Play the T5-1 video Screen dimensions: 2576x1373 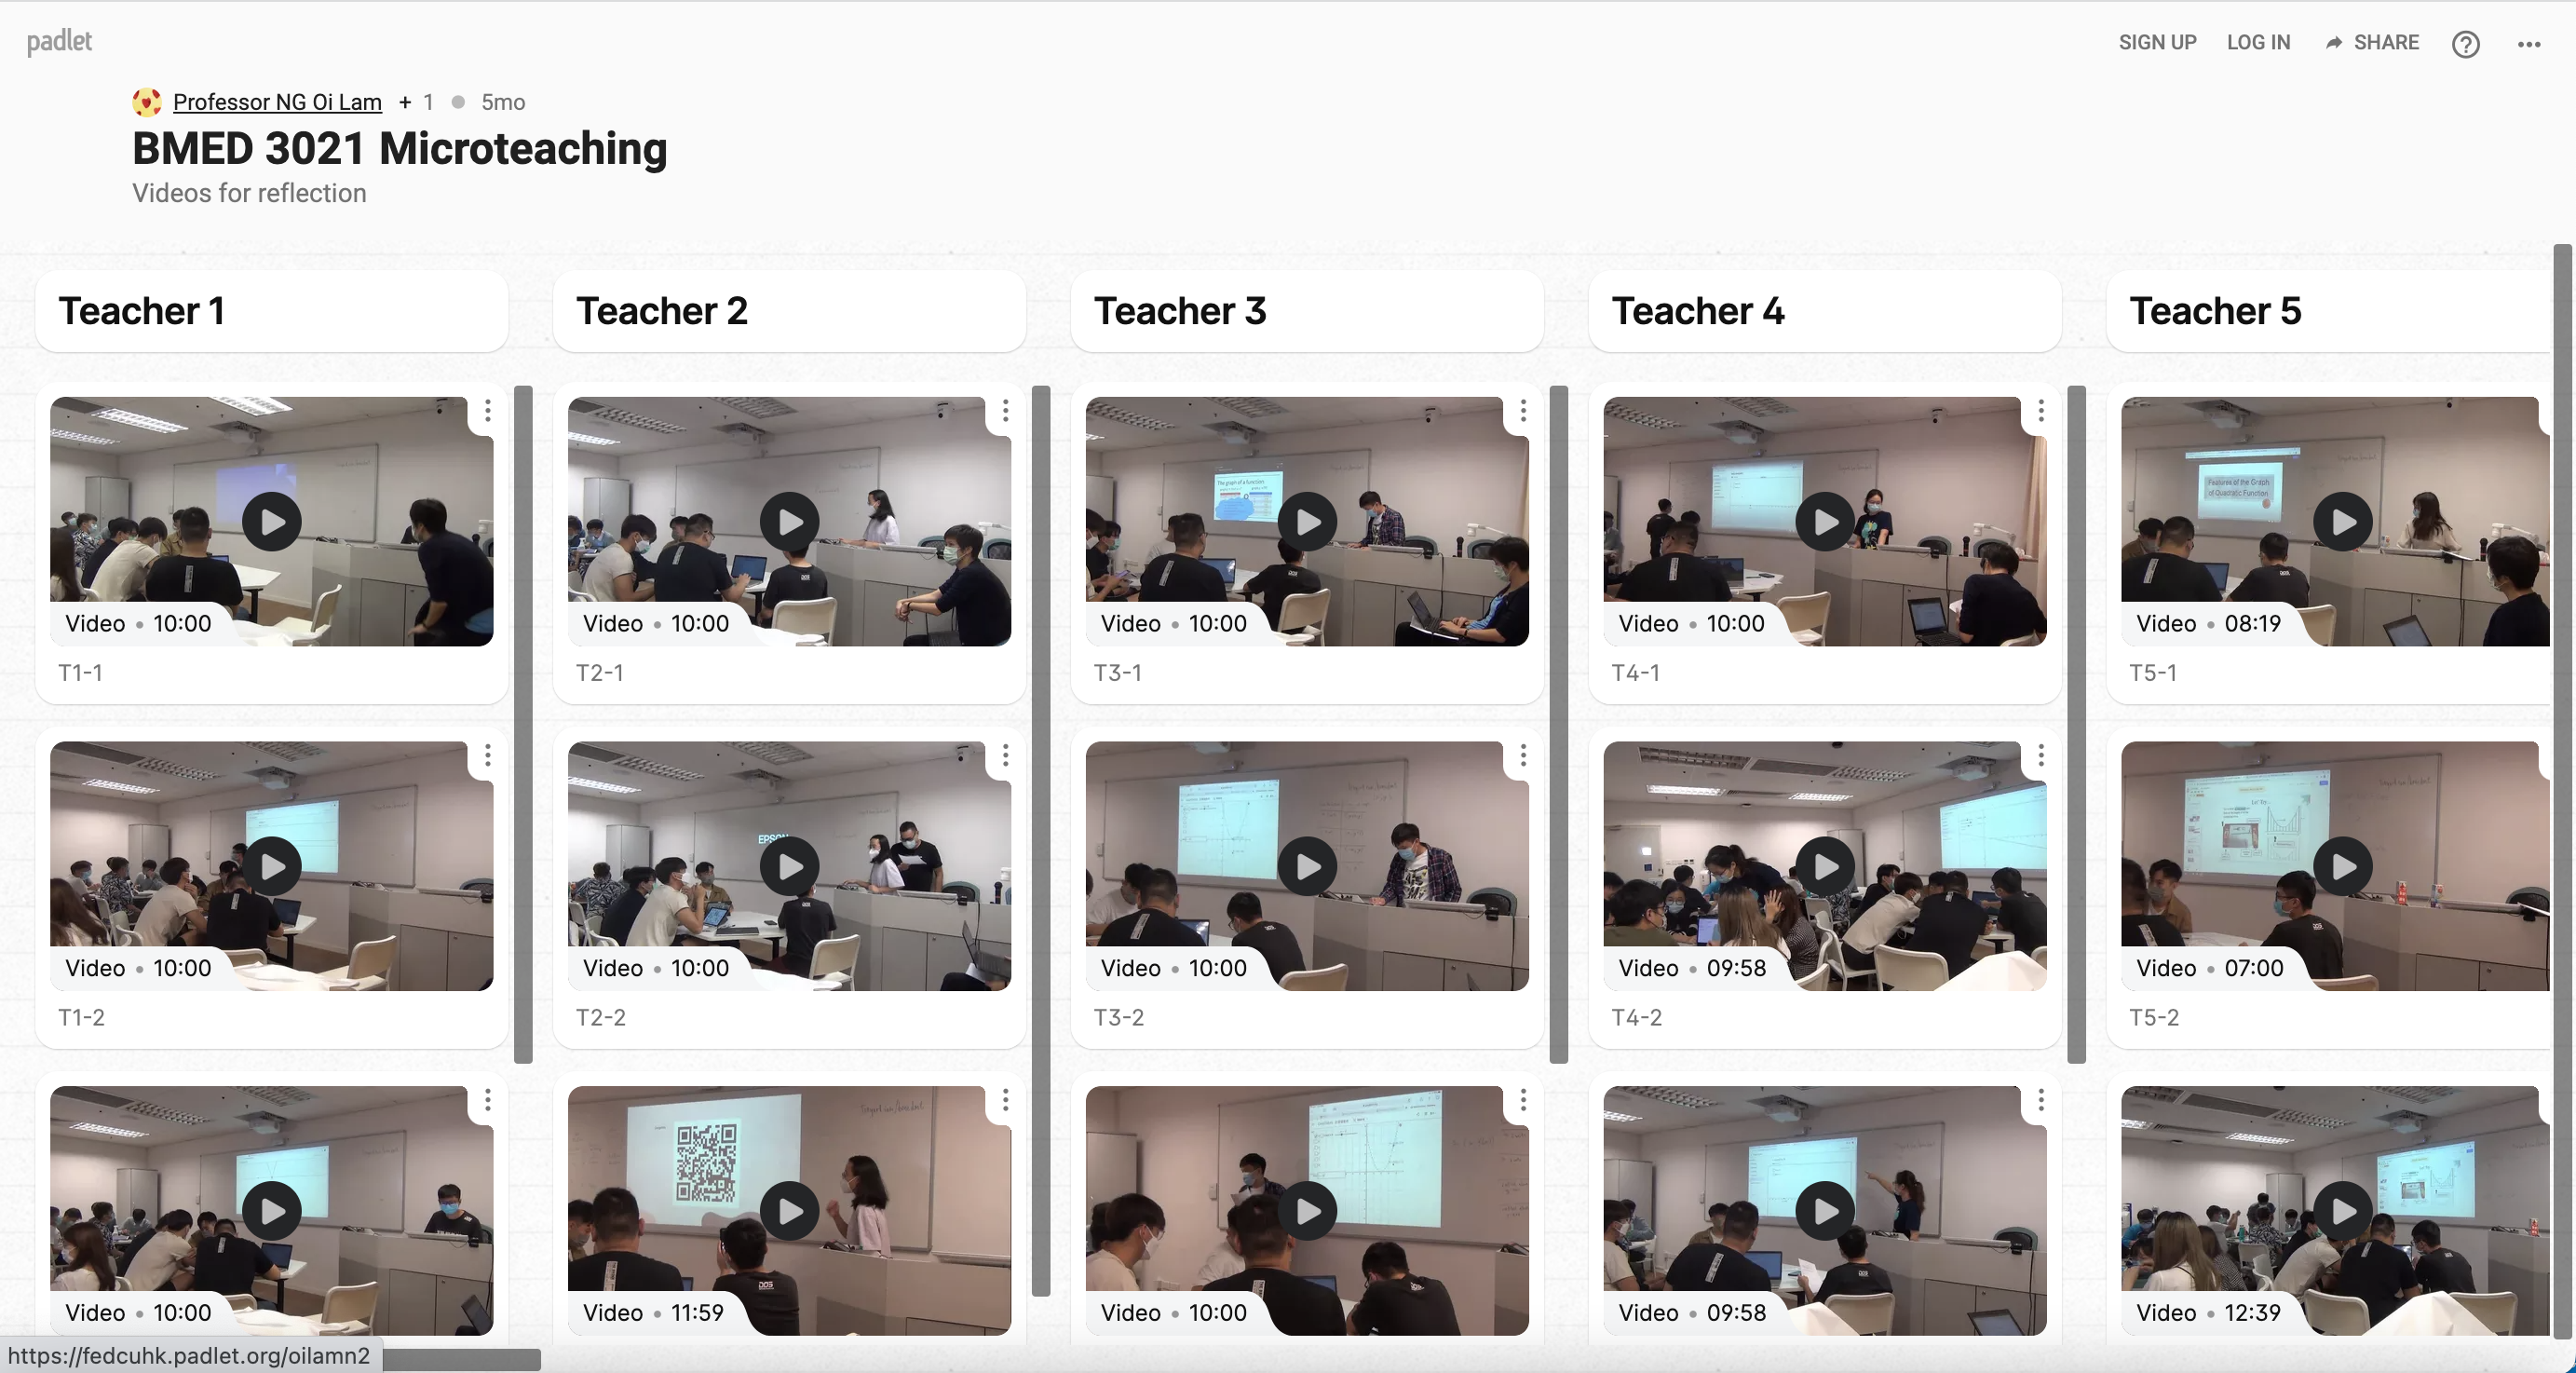pyautogui.click(x=2343, y=522)
